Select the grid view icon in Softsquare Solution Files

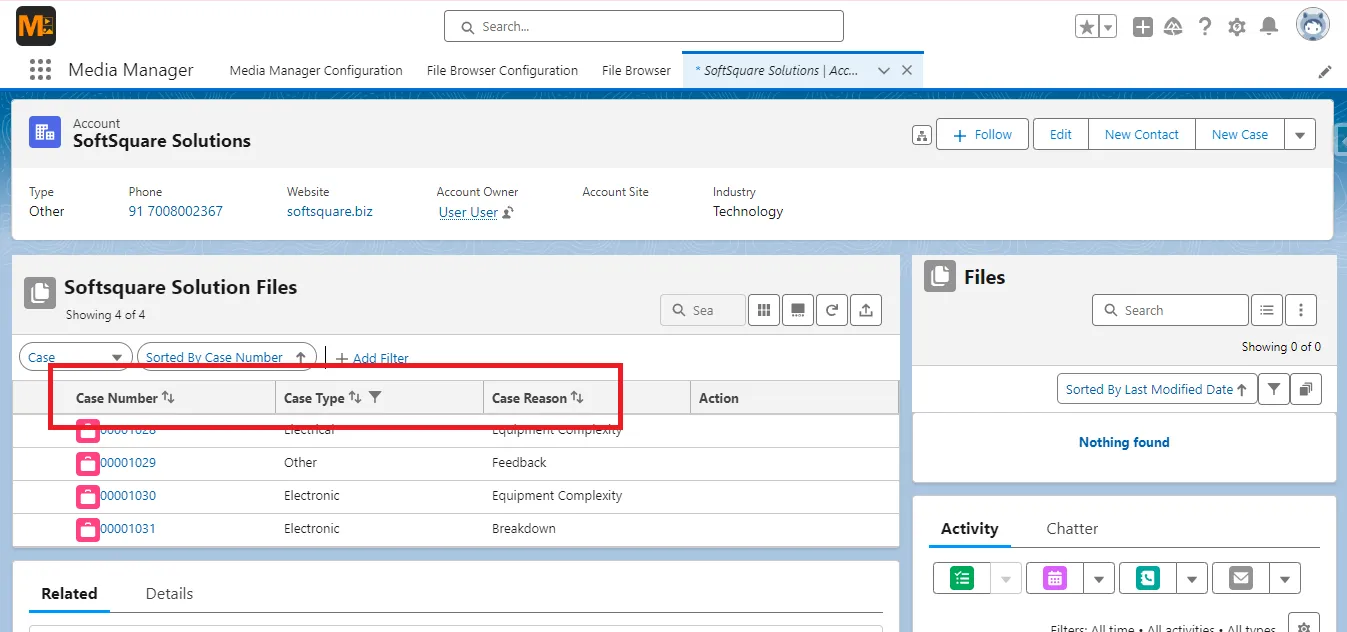click(x=763, y=310)
